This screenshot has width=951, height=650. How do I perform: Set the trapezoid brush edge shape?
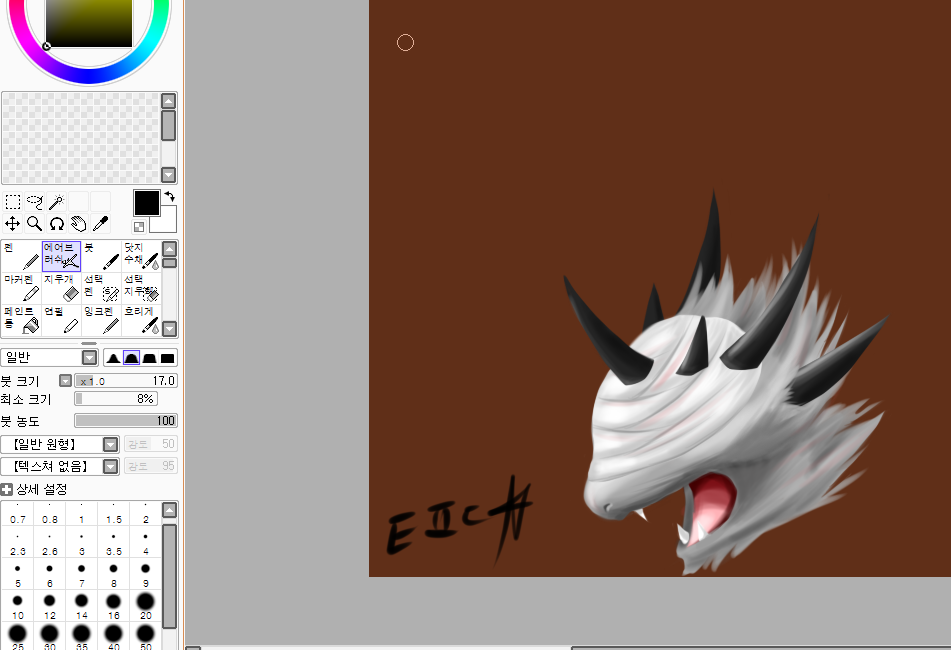pyautogui.click(x=149, y=358)
